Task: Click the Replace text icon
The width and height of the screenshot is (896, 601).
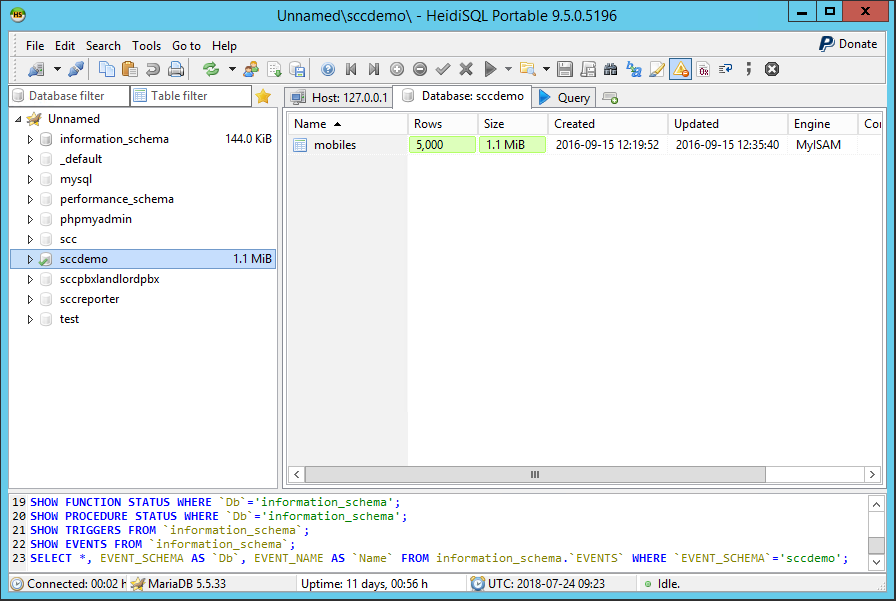Action: click(634, 70)
